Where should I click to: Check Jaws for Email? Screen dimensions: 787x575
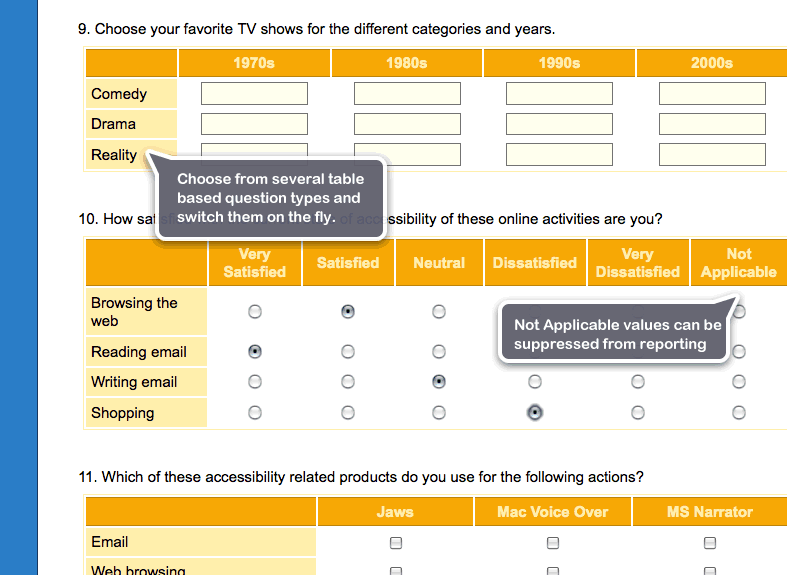(x=396, y=543)
